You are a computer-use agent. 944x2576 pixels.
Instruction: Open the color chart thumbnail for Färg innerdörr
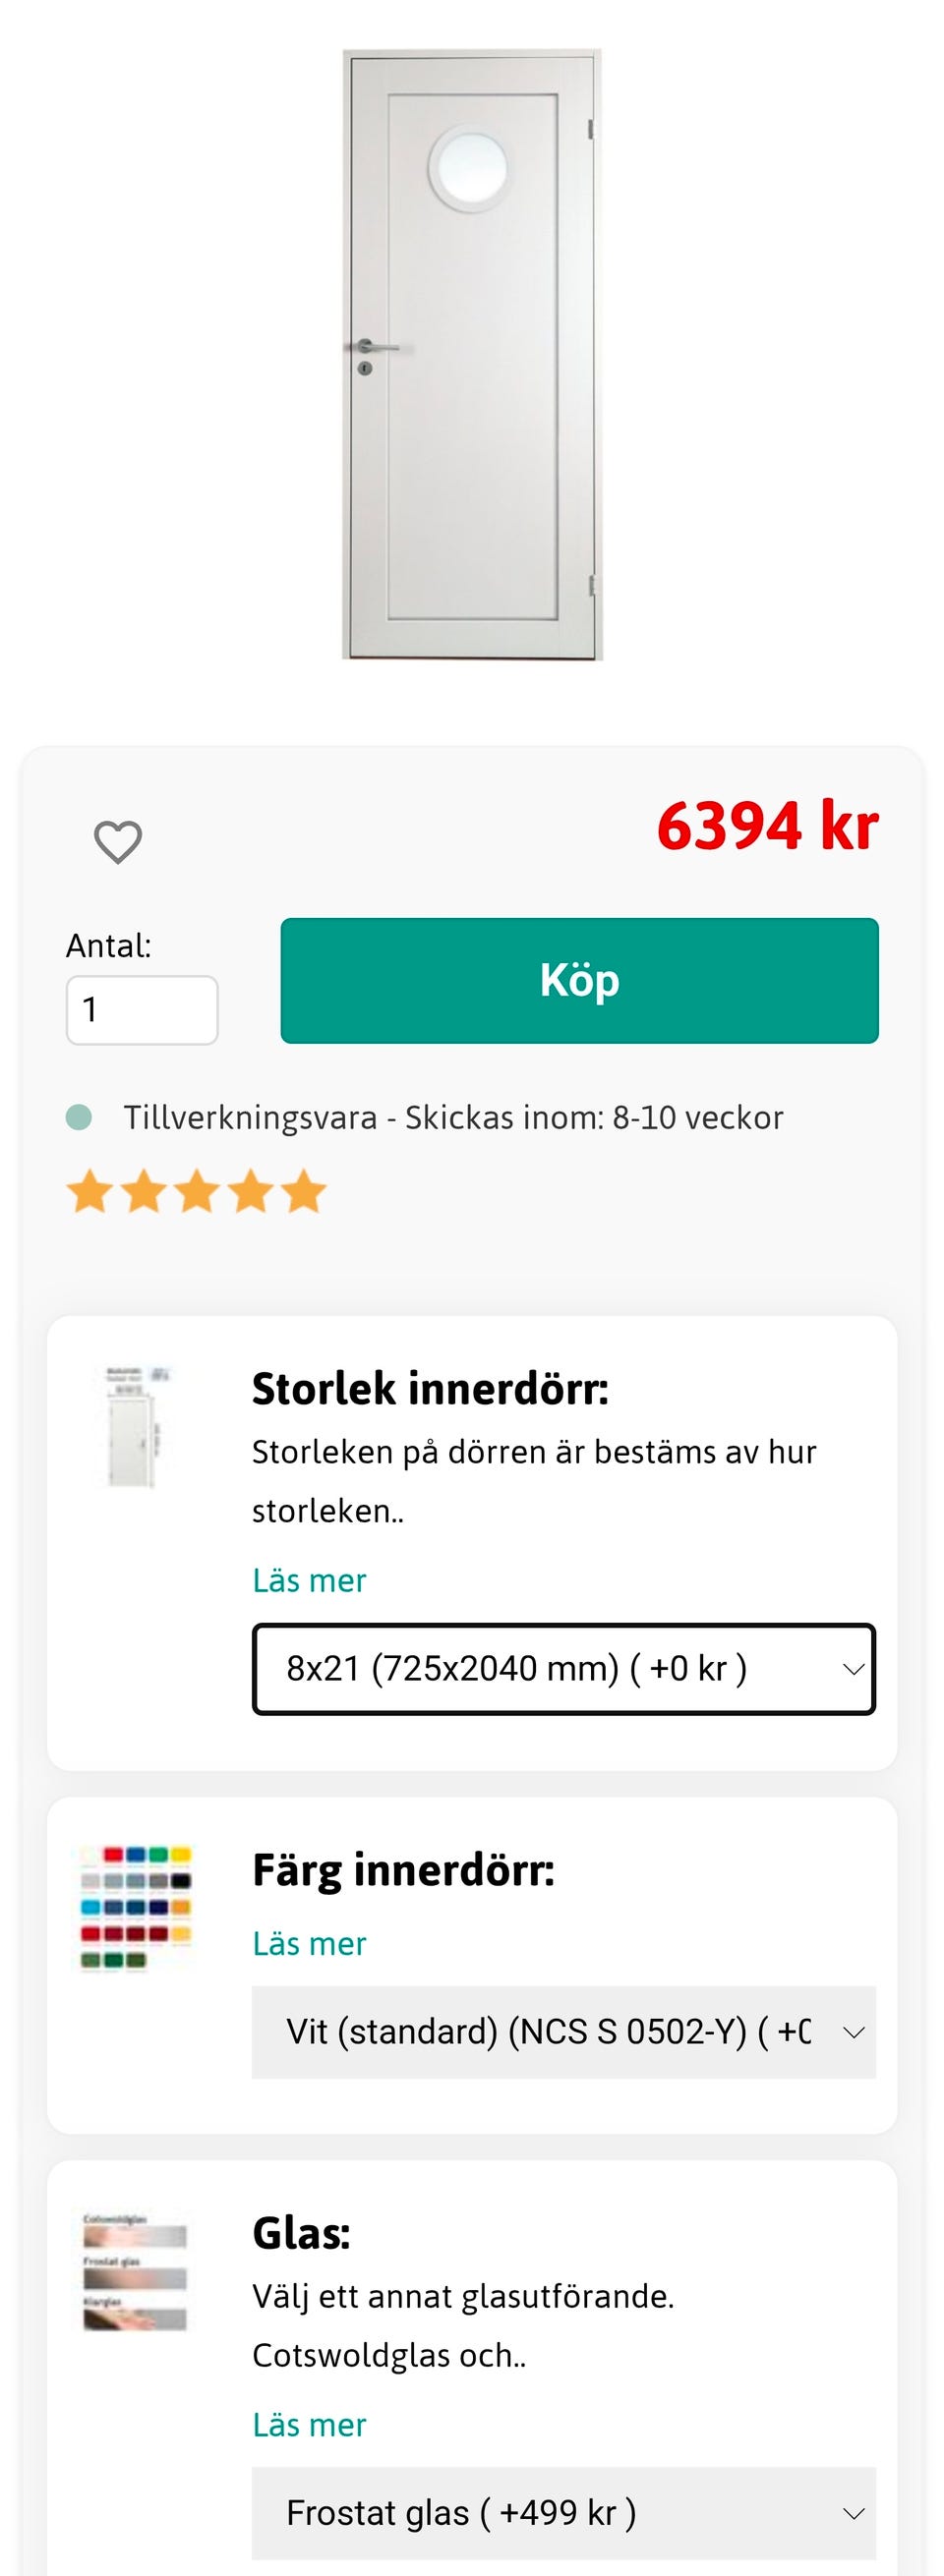pyautogui.click(x=135, y=1907)
